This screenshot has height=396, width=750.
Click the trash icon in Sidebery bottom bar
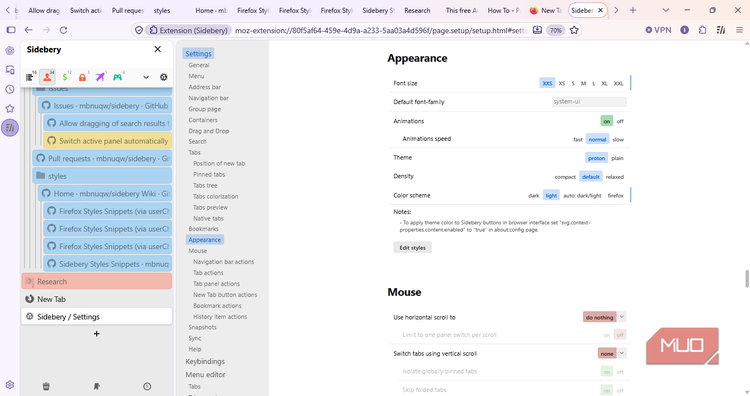46,386
